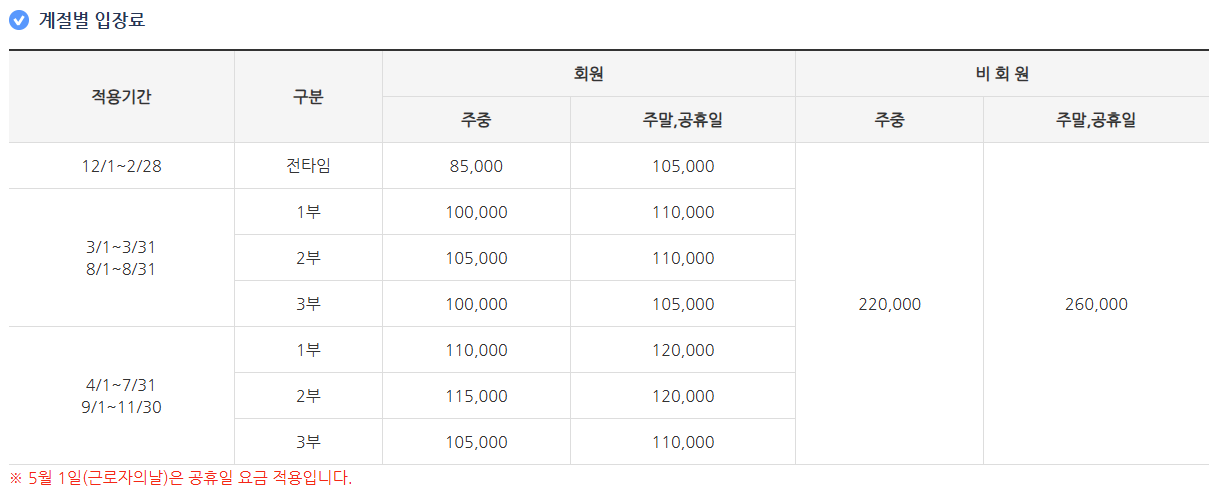Select the 비 회 원 group header
The image size is (1213, 491).
pos(1001,74)
